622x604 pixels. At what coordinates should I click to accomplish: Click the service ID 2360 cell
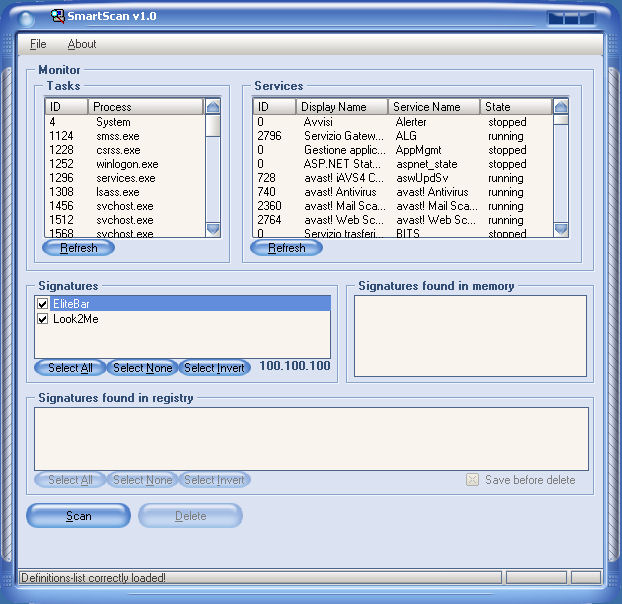point(269,206)
